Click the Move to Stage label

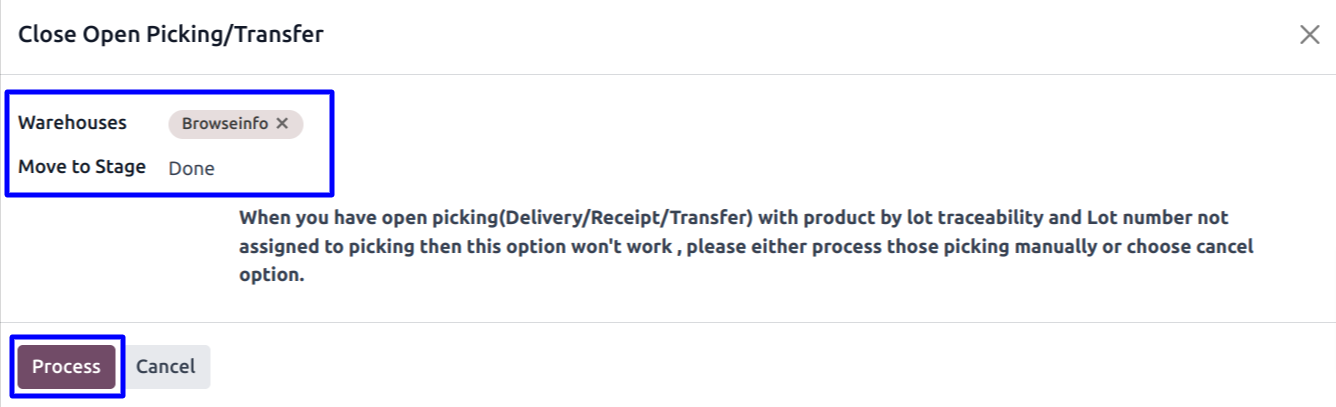coord(82,167)
